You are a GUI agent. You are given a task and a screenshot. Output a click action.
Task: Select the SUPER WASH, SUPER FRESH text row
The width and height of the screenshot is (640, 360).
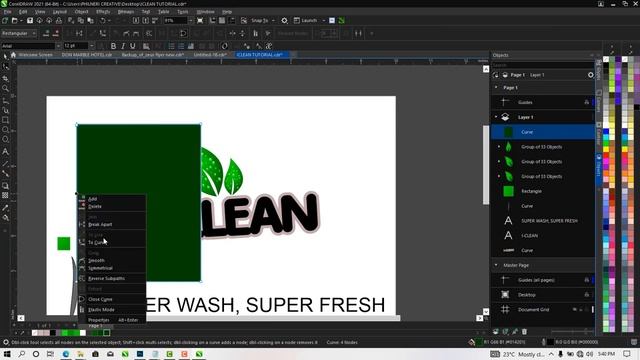pos(543,220)
